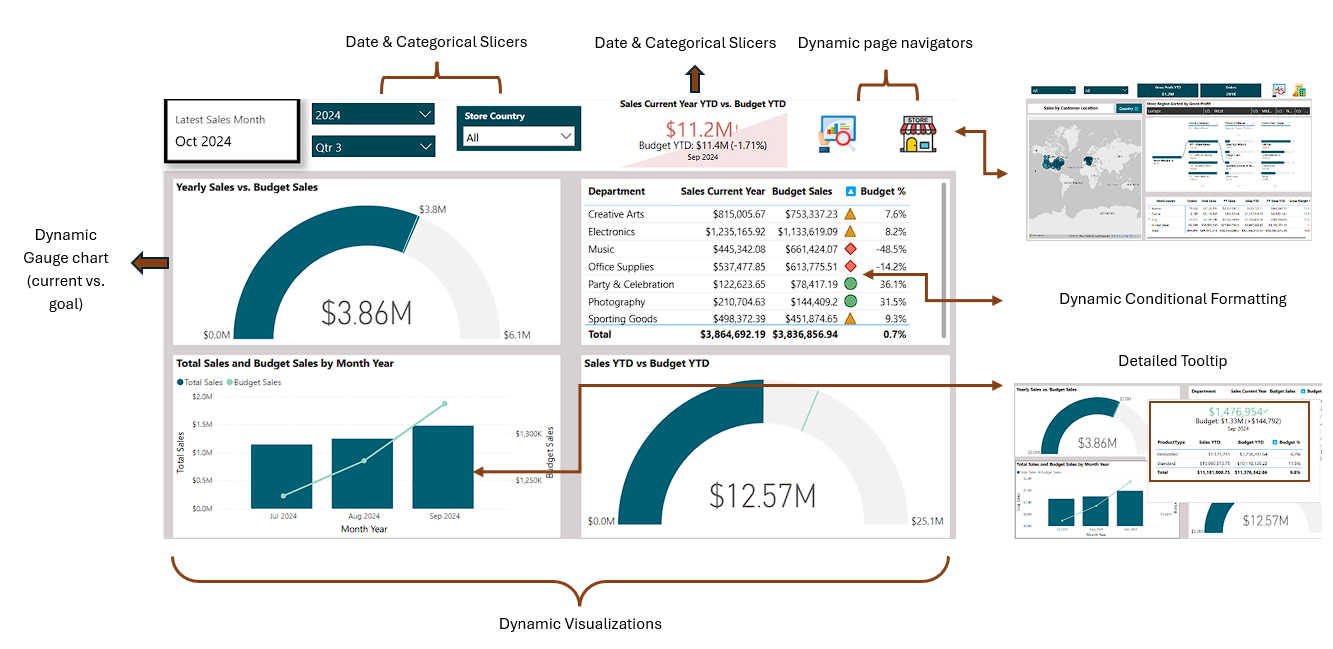
Task: Open the detailed tooltip preview thumbnail
Action: pyautogui.click(x=1168, y=460)
